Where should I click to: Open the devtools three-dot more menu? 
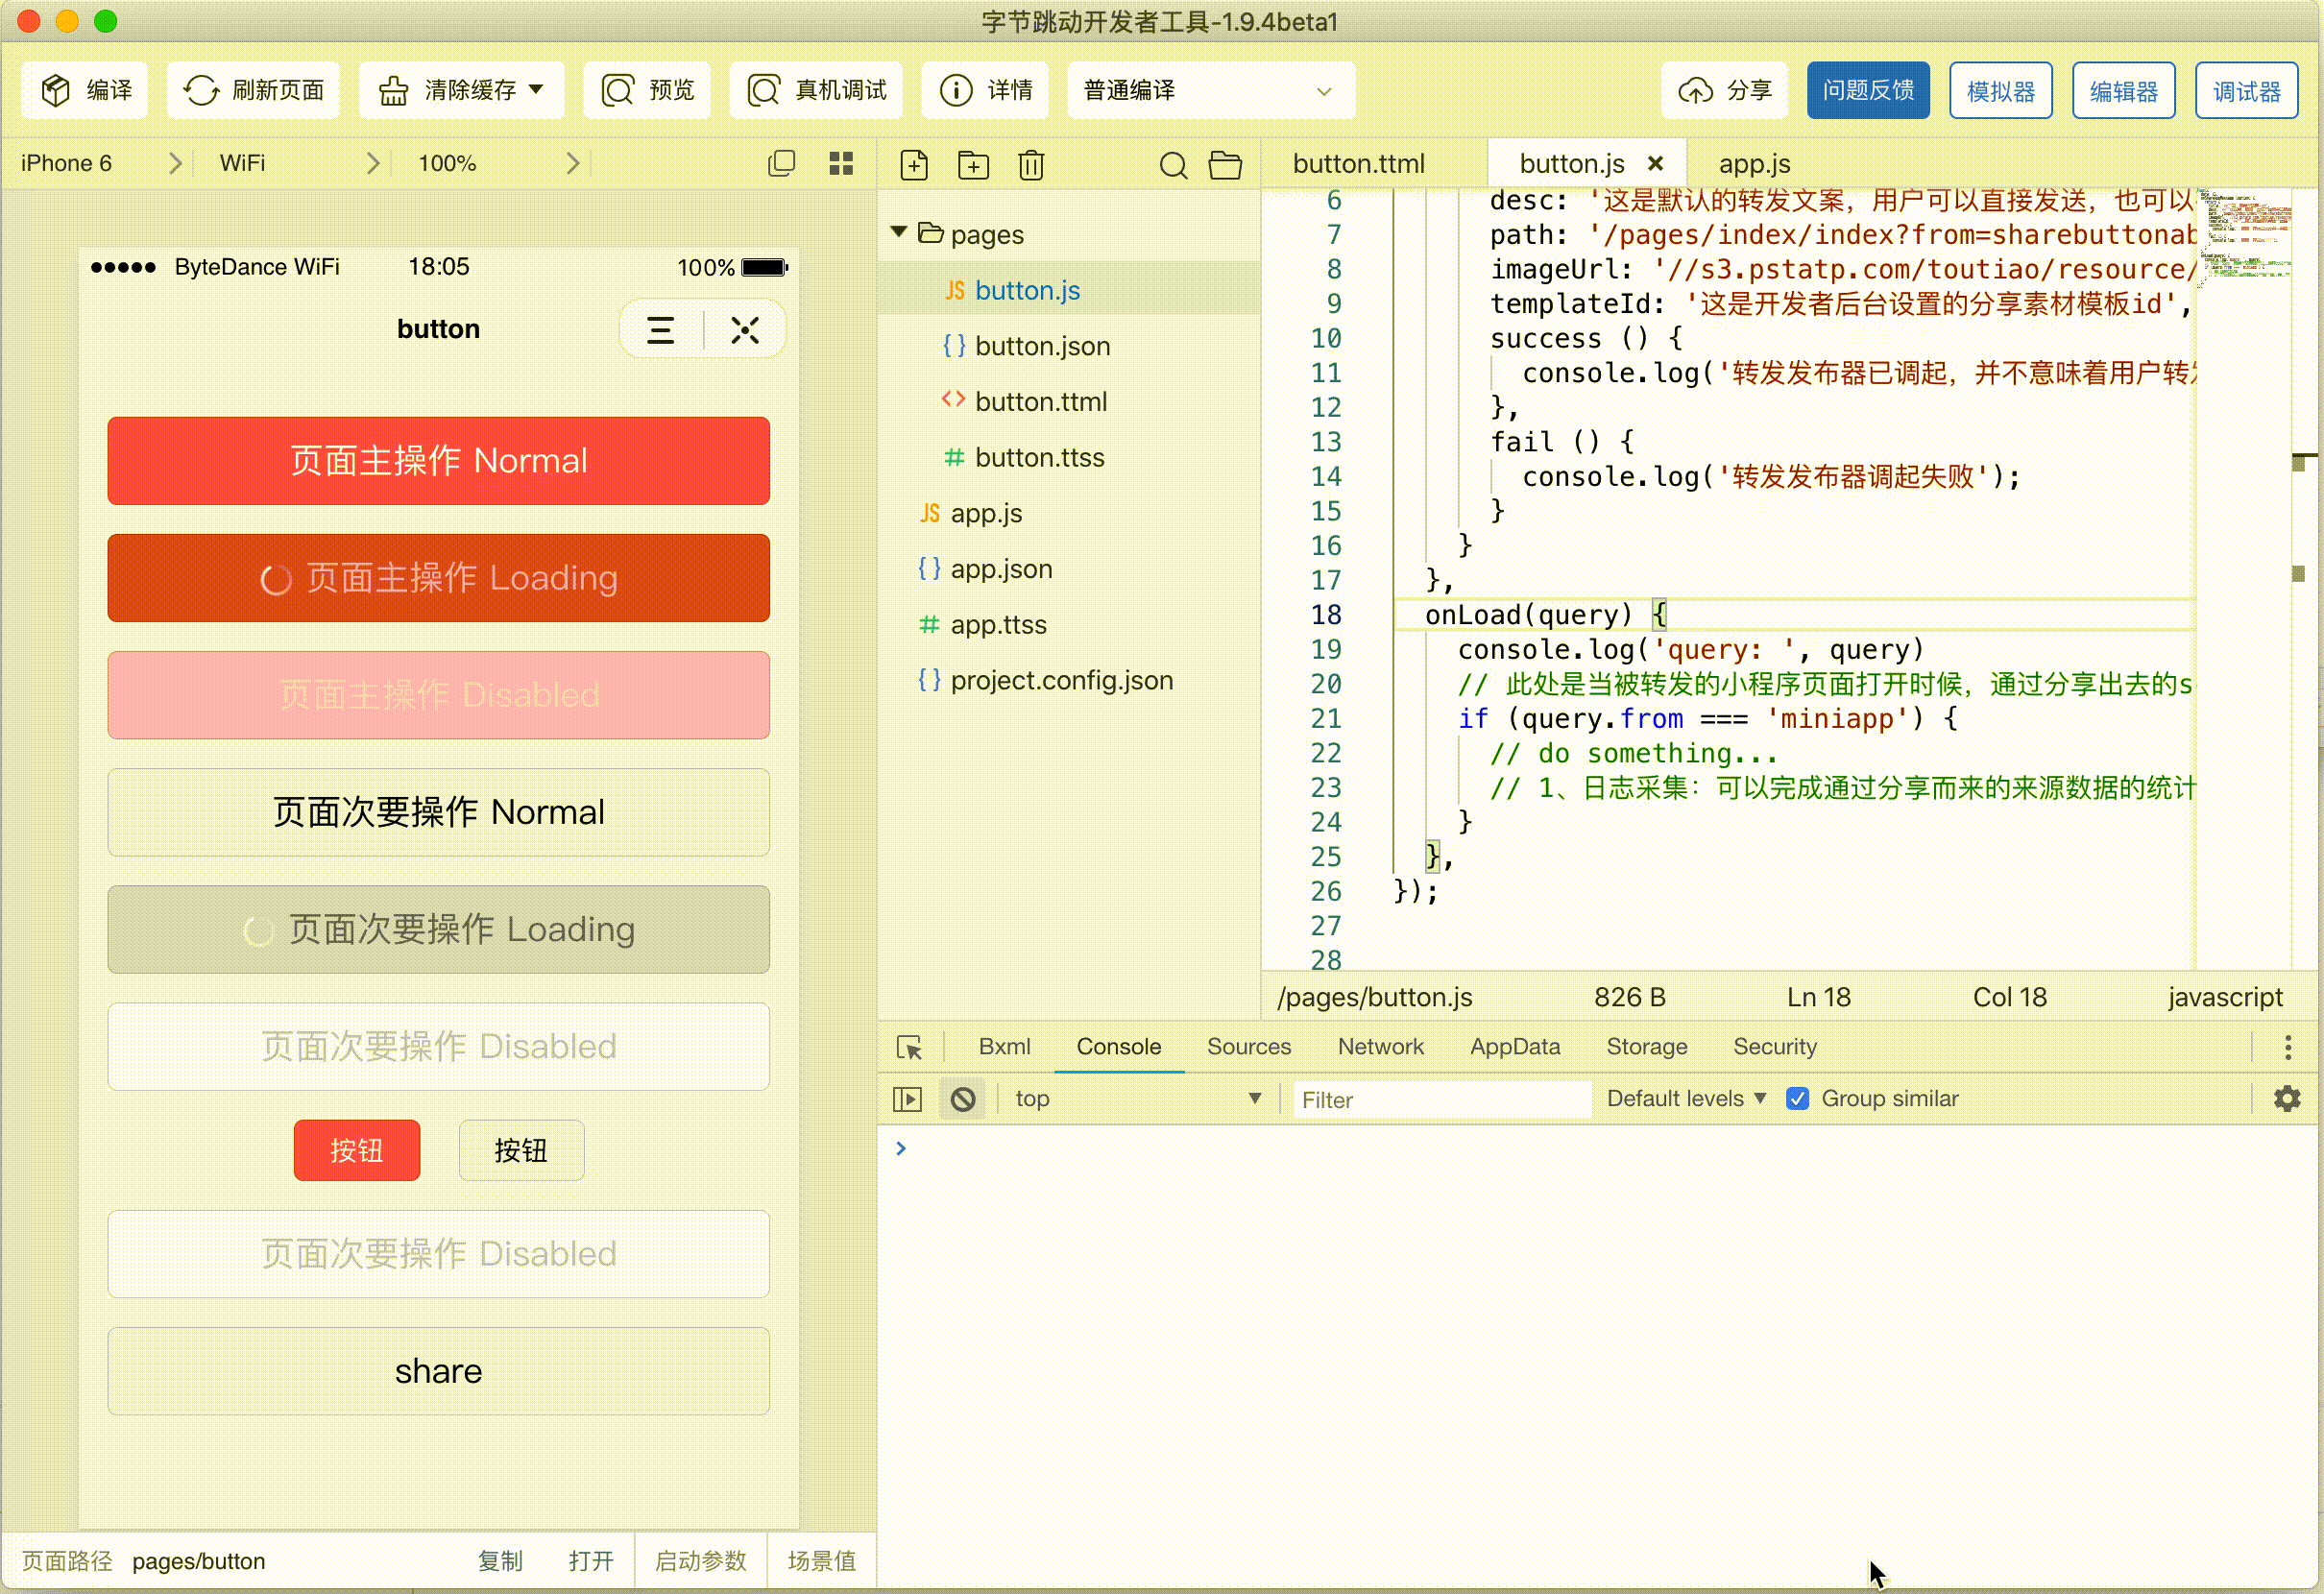click(x=2287, y=1046)
